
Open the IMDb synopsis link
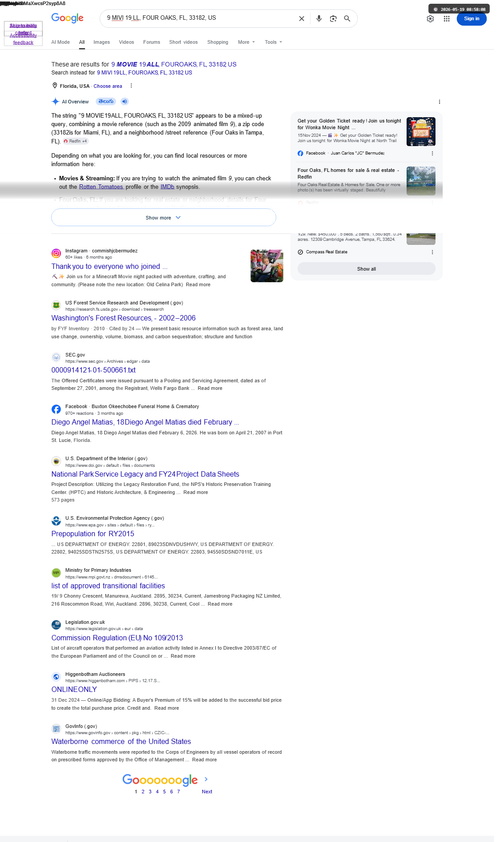tap(167, 187)
